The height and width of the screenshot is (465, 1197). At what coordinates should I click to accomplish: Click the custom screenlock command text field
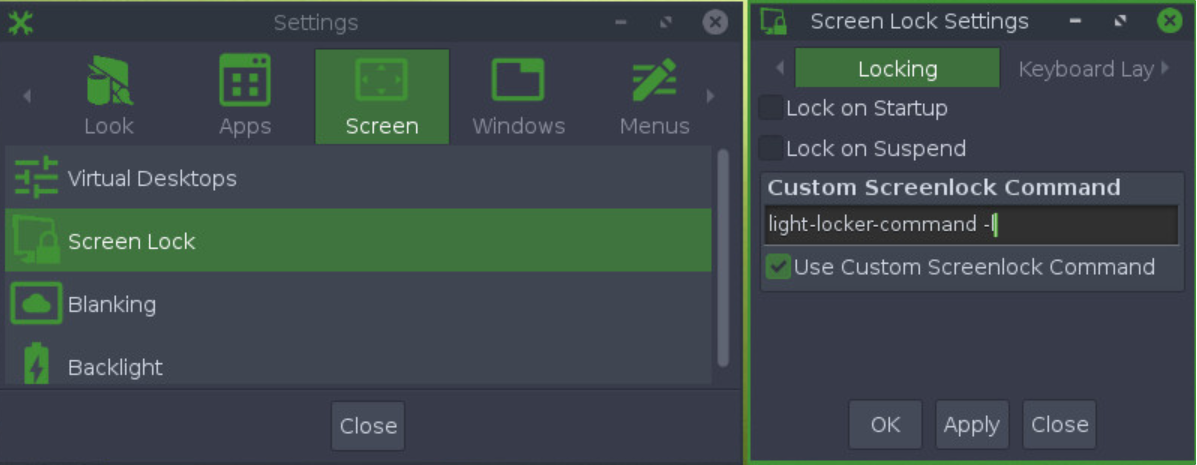pyautogui.click(x=971, y=225)
